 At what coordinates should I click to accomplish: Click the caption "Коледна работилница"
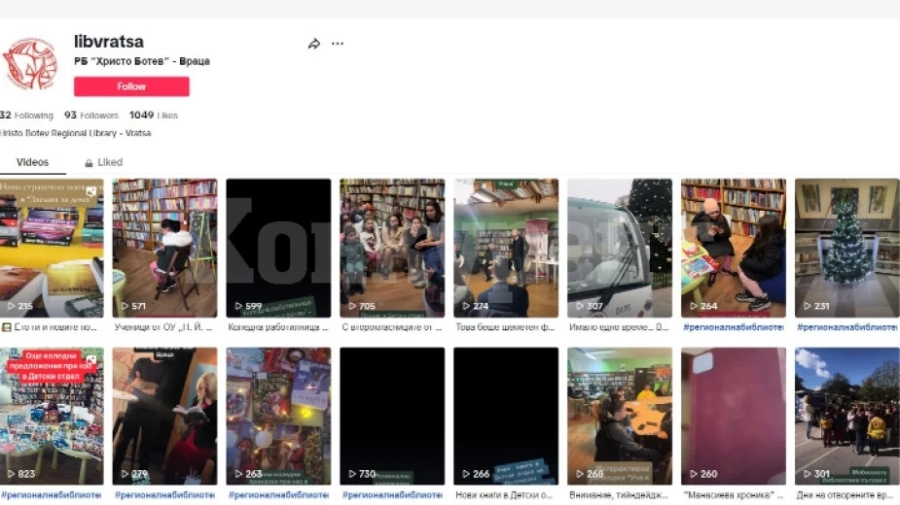pyautogui.click(x=278, y=327)
